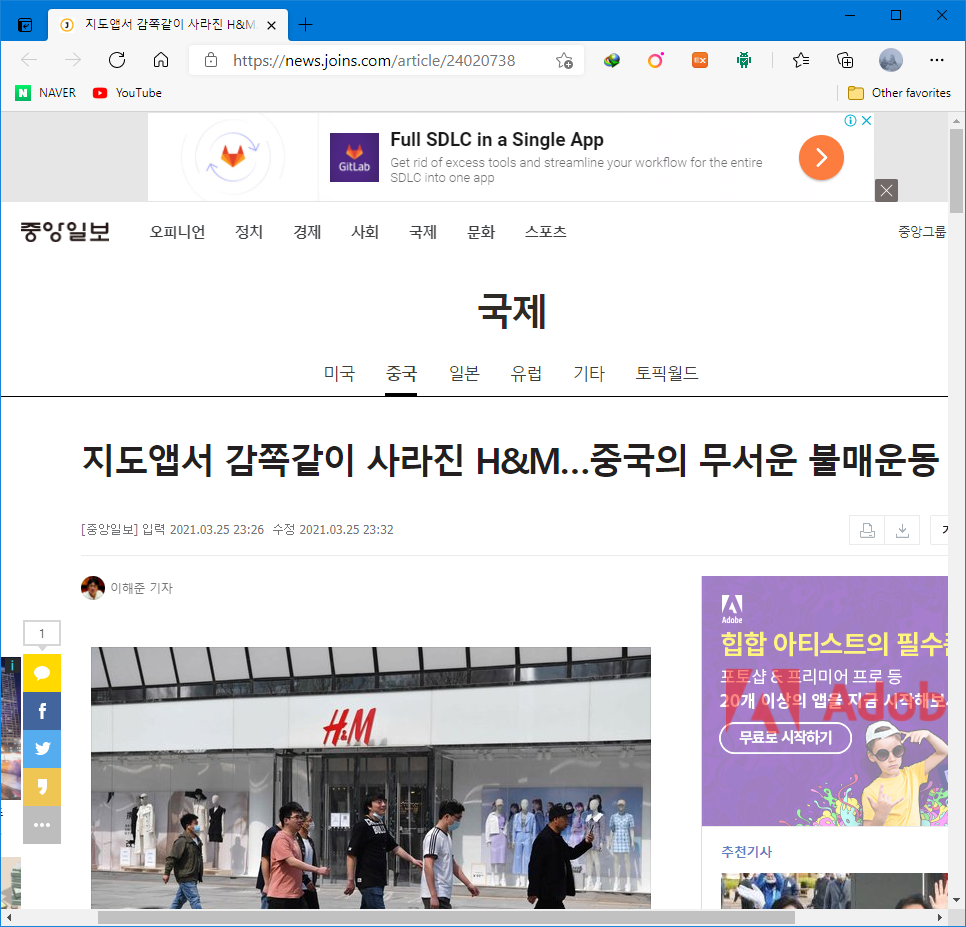
Task: Open browser Collections icon
Action: 845,60
